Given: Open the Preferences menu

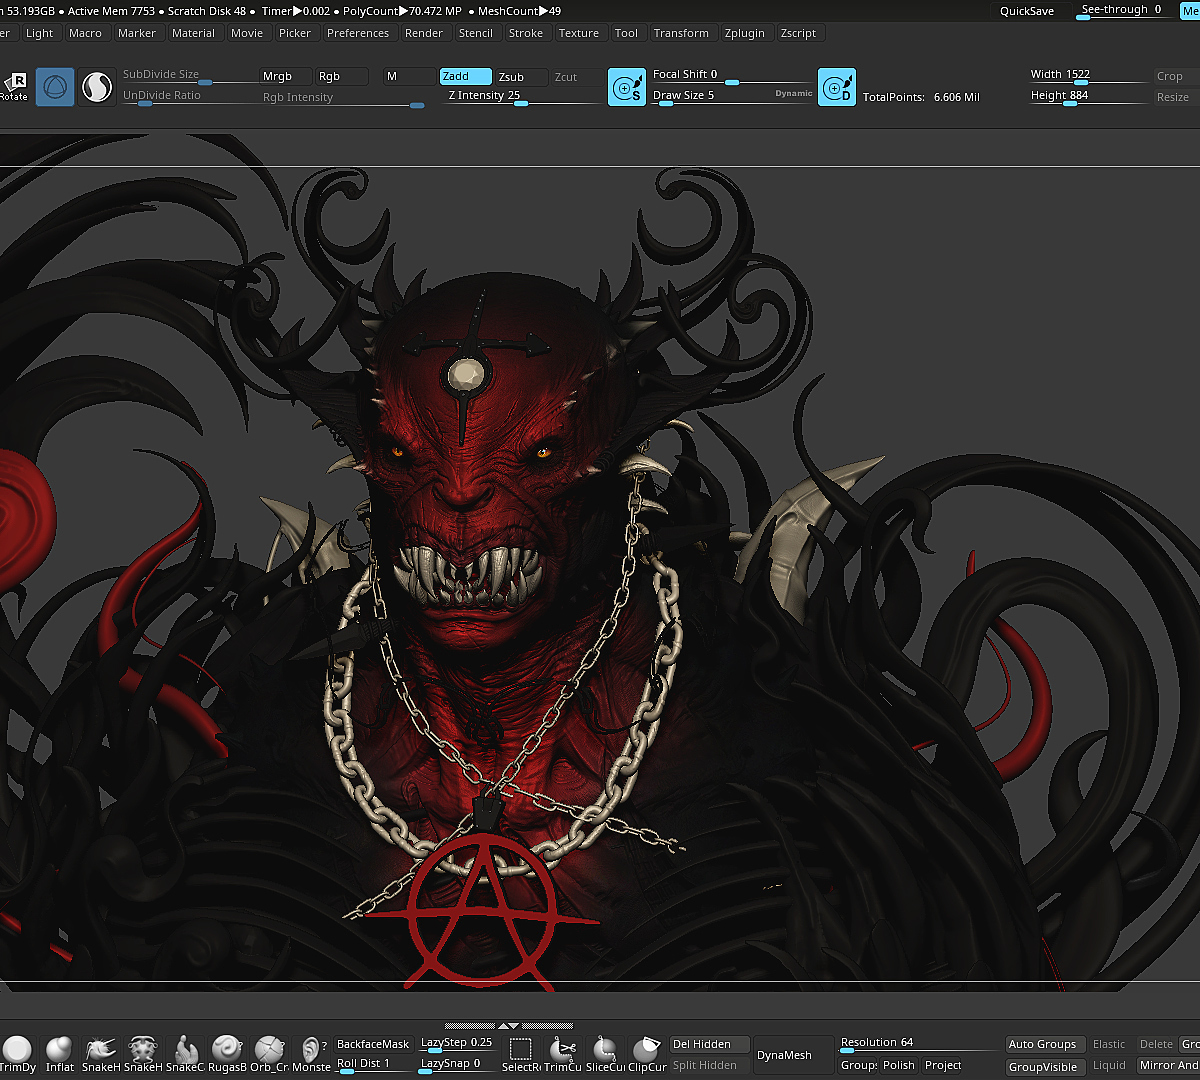Looking at the screenshot, I should click(x=358, y=33).
